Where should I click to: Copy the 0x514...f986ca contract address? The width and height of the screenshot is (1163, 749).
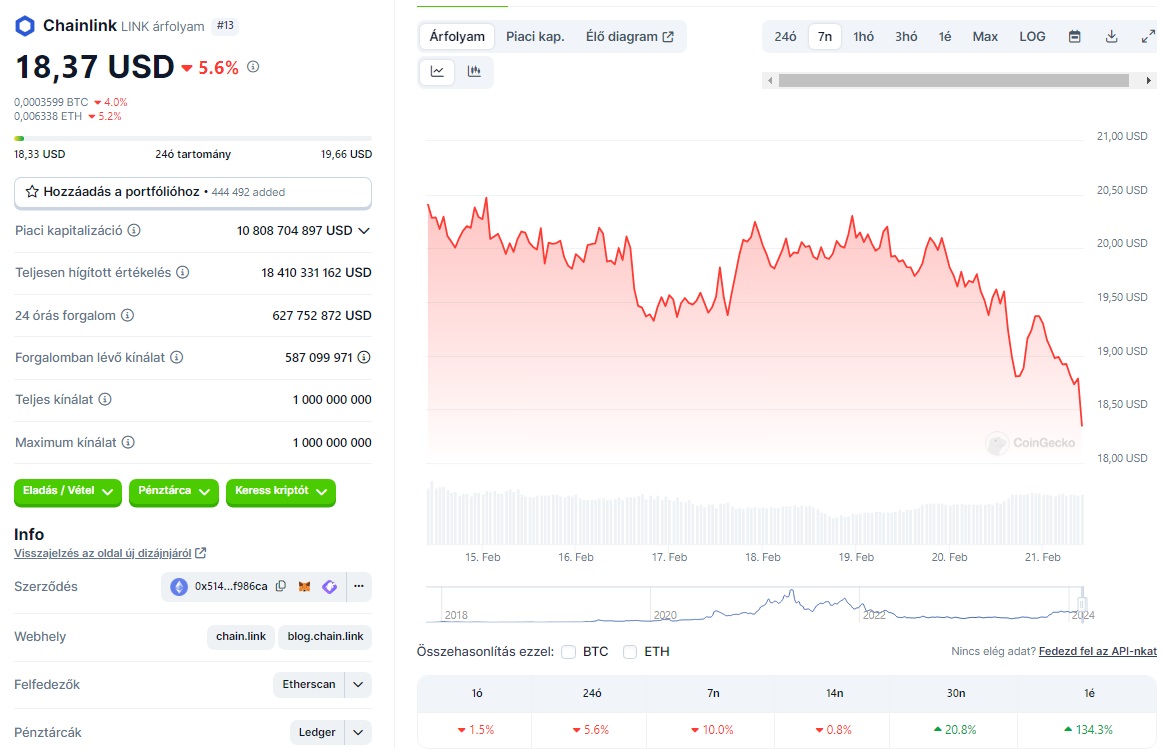click(x=281, y=586)
